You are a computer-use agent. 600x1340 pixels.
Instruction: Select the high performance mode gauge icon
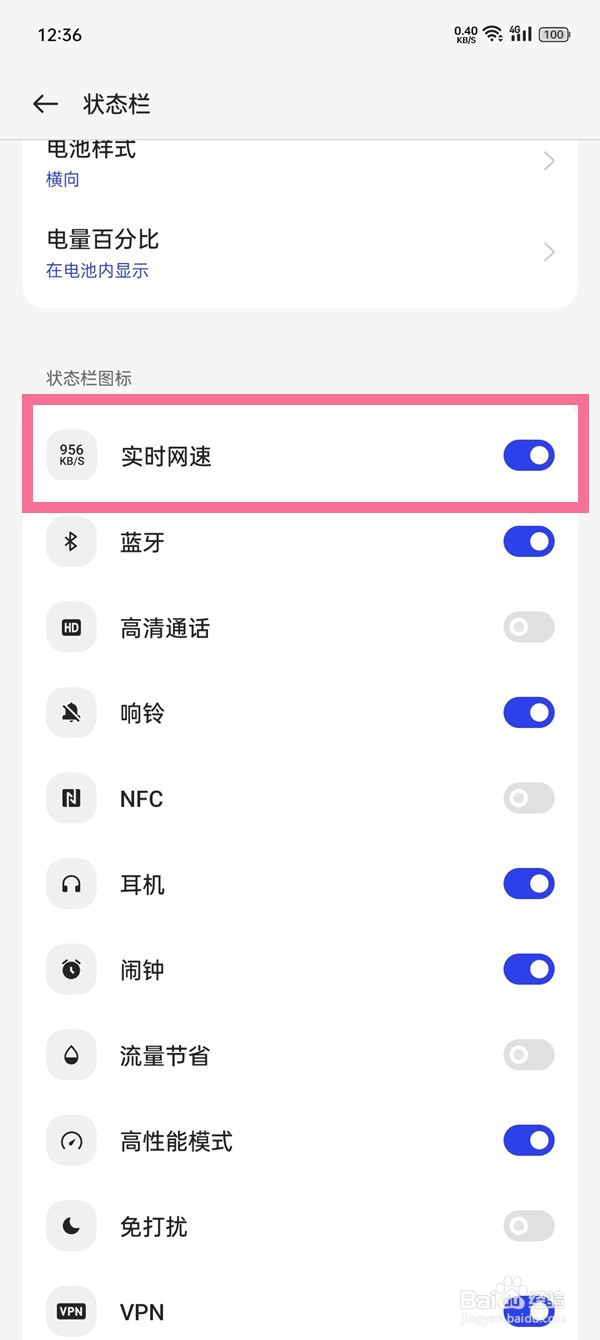click(x=71, y=1140)
